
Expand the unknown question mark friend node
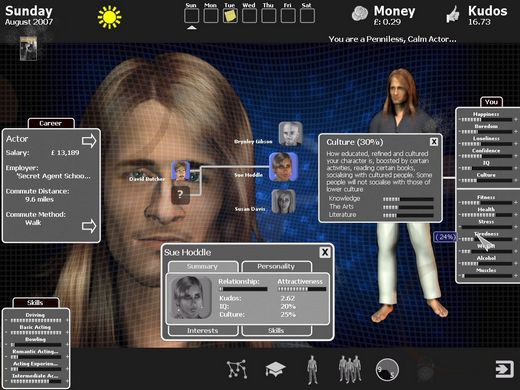(x=180, y=195)
